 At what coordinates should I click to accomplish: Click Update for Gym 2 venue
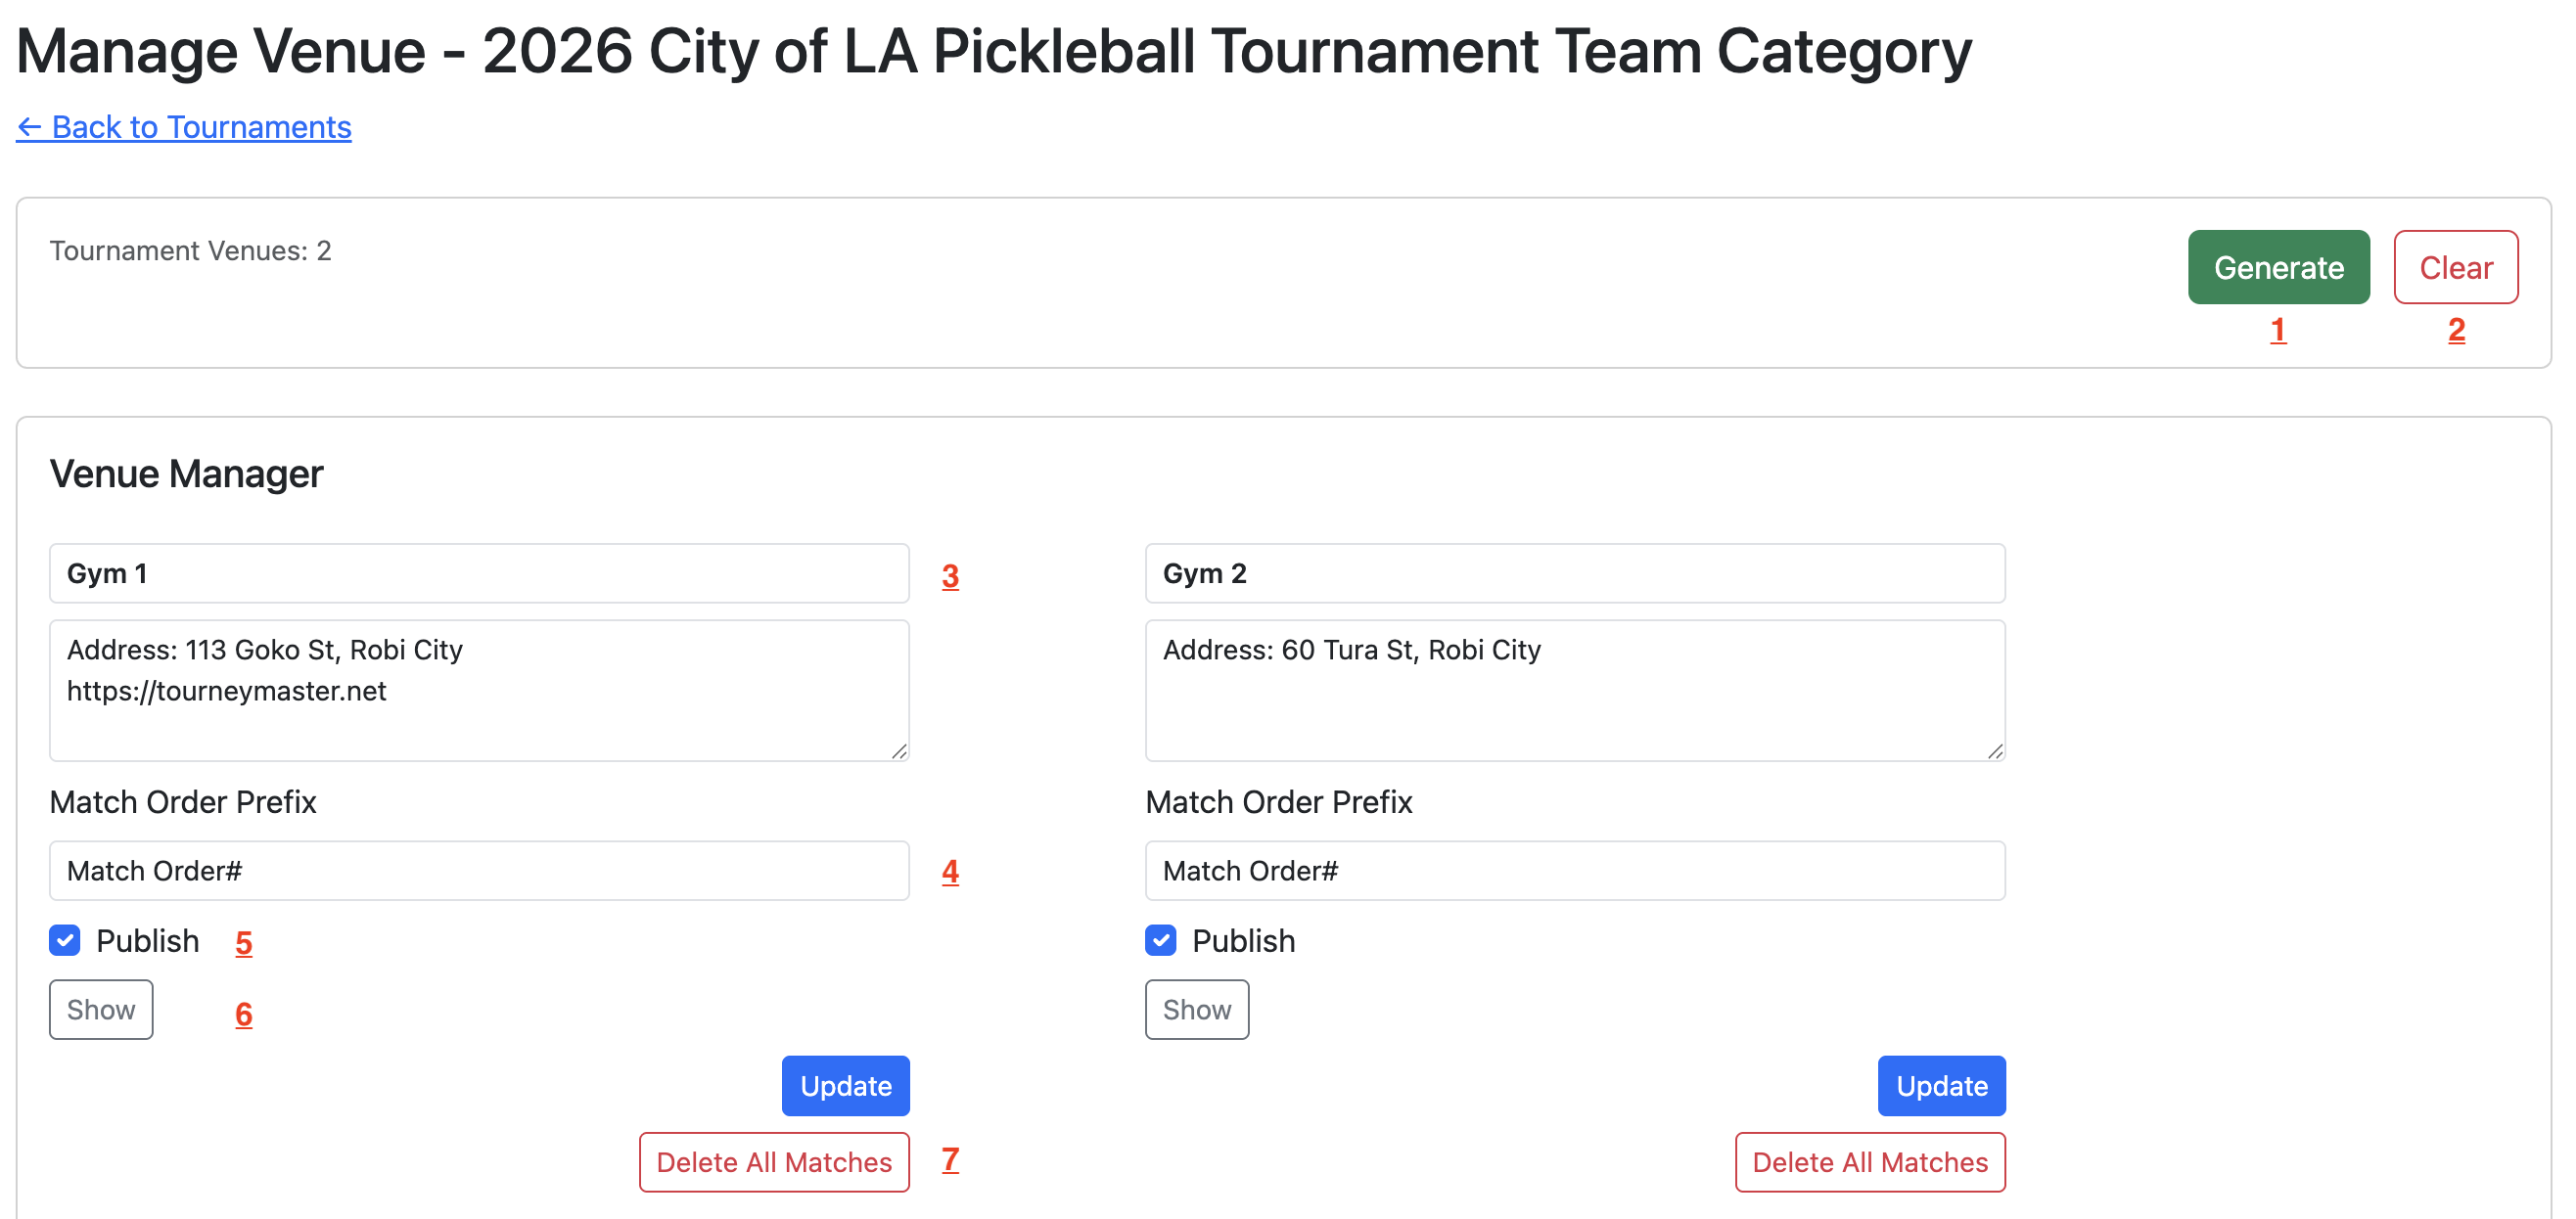pyautogui.click(x=1940, y=1085)
